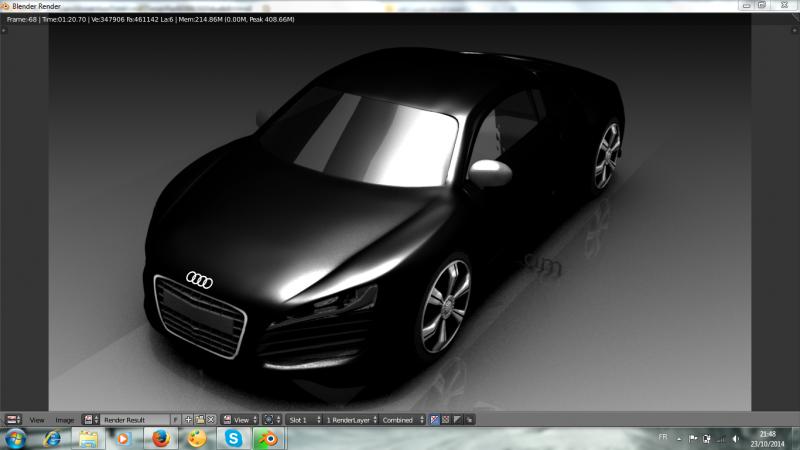The width and height of the screenshot is (800, 450).
Task: Toggle Color and Alpha channel display
Action: (434, 420)
